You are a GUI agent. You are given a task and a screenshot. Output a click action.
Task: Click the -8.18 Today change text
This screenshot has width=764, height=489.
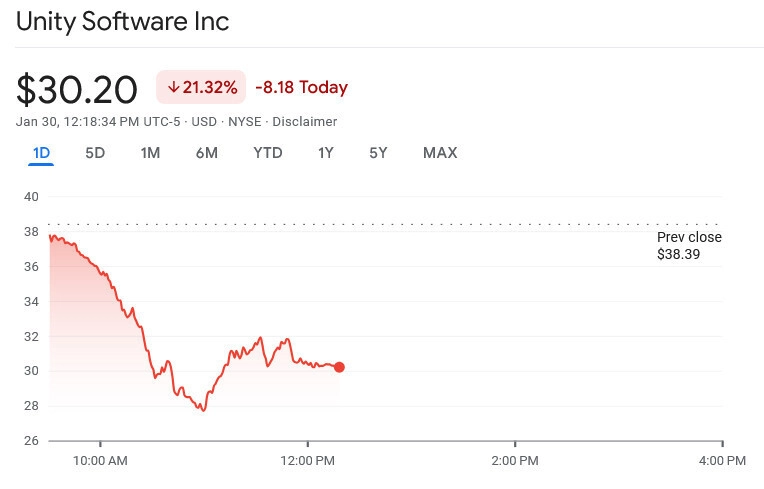tap(301, 88)
